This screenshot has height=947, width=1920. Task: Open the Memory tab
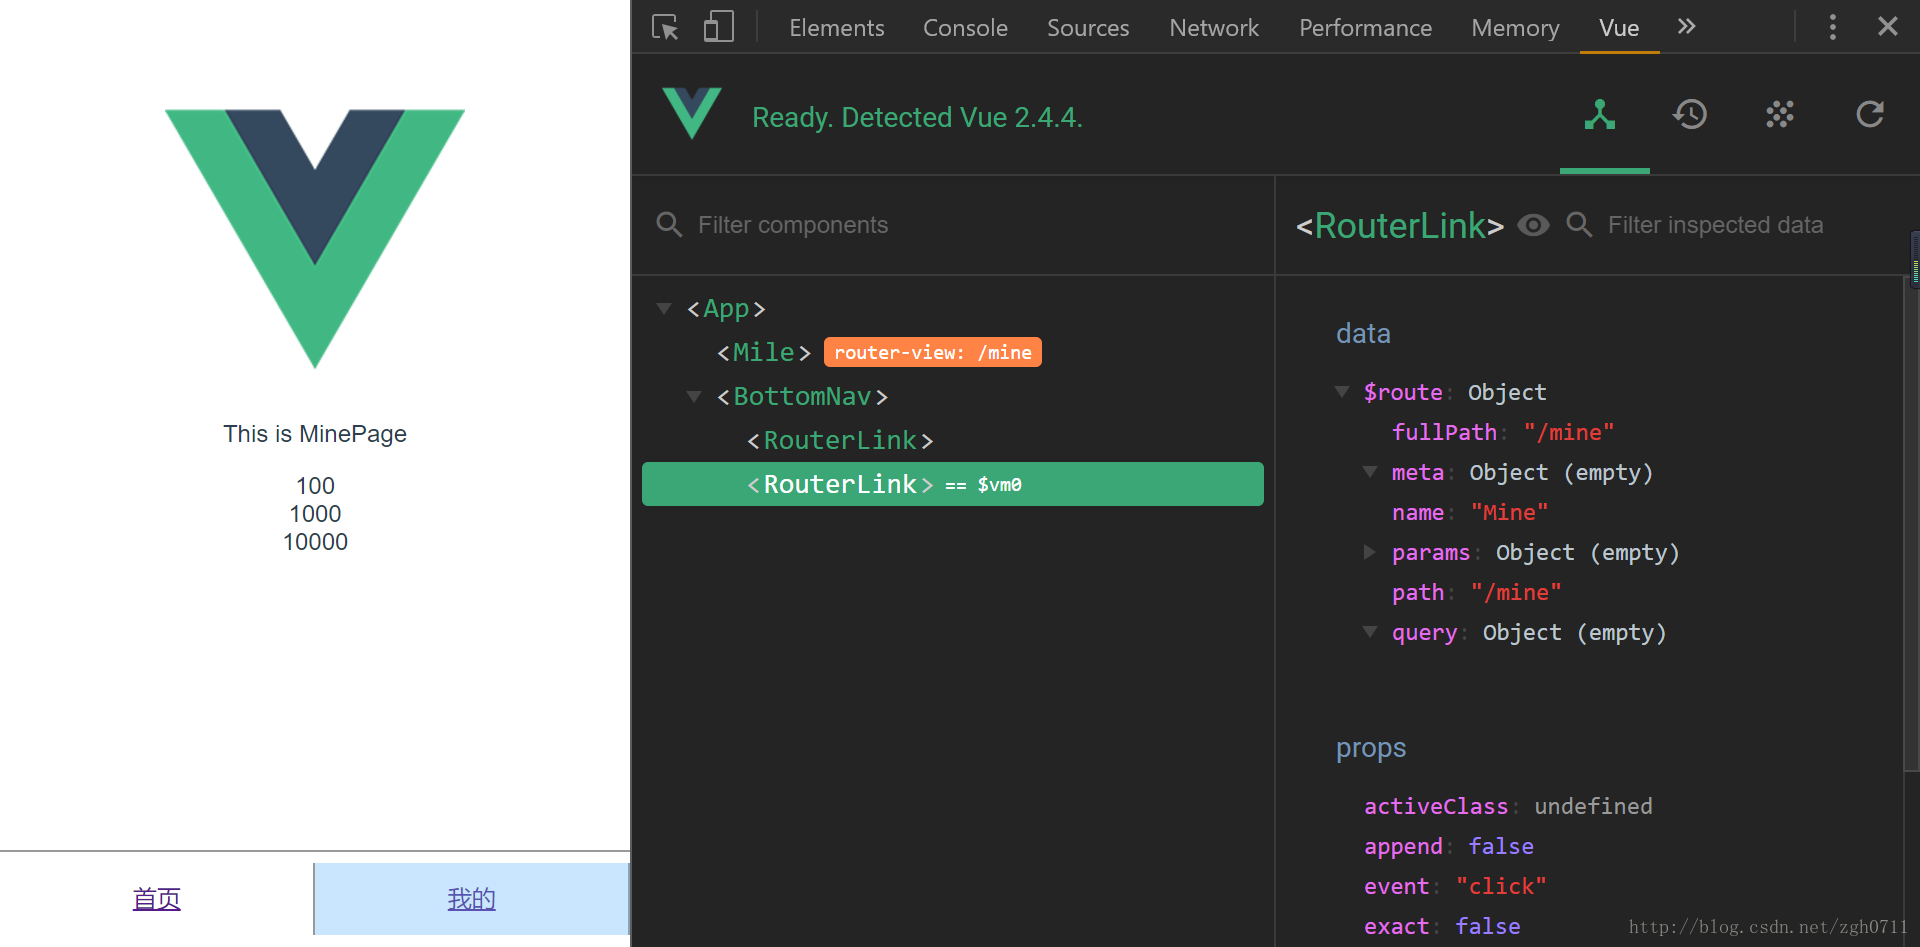coord(1515,28)
